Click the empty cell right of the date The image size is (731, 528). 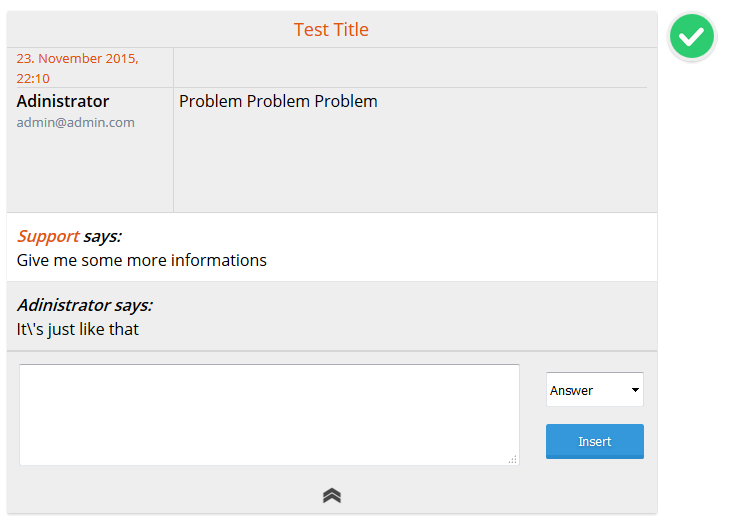click(410, 67)
